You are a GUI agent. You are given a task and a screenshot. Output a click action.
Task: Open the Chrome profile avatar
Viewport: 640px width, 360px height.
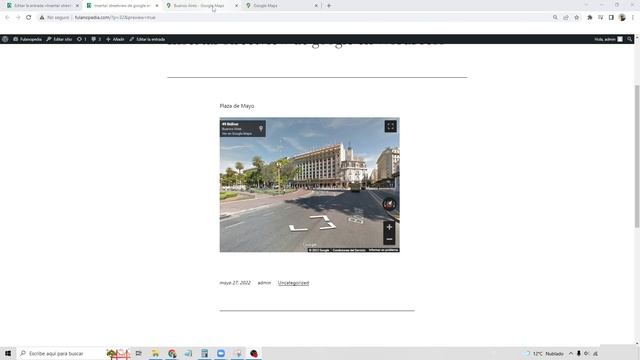pyautogui.click(x=622, y=18)
